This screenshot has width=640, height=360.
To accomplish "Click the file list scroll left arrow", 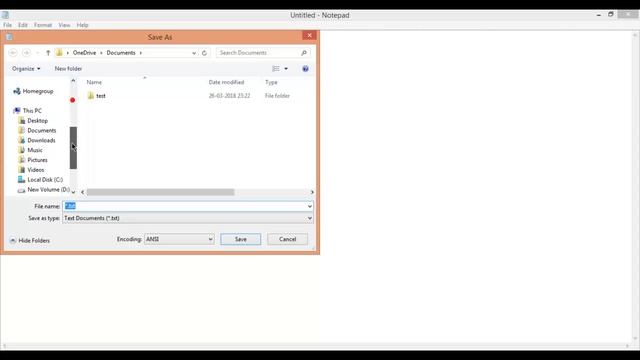I will [82, 192].
